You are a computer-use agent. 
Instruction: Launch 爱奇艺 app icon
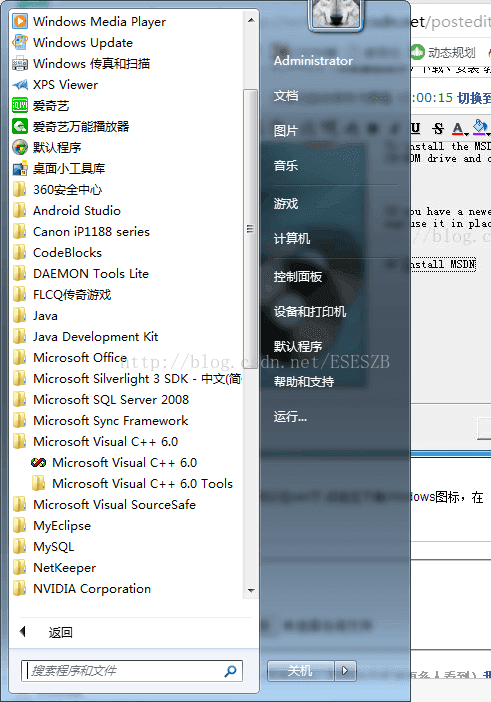[x=20, y=106]
